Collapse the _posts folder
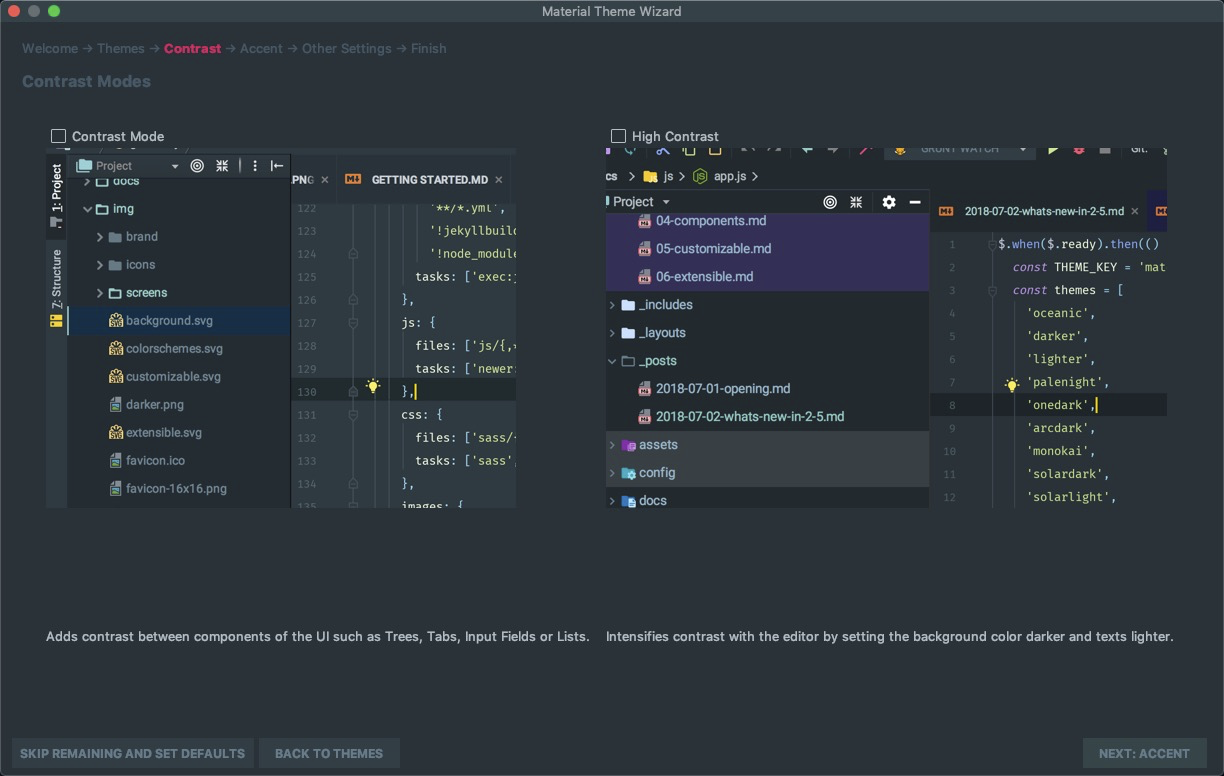 click(x=612, y=361)
